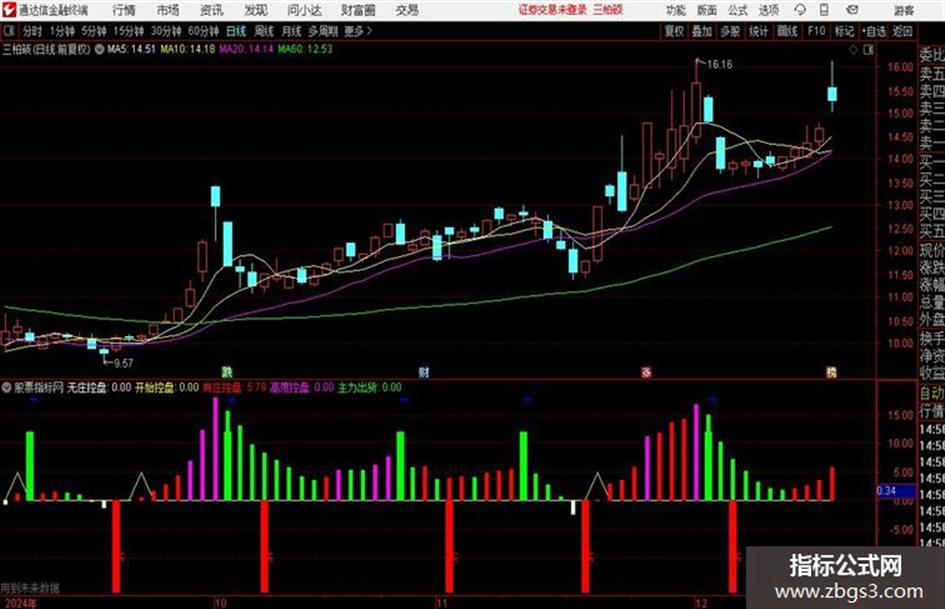The height and width of the screenshot is (609, 945).
Task: Select the 多周期 multi-period tab
Action: [323, 31]
